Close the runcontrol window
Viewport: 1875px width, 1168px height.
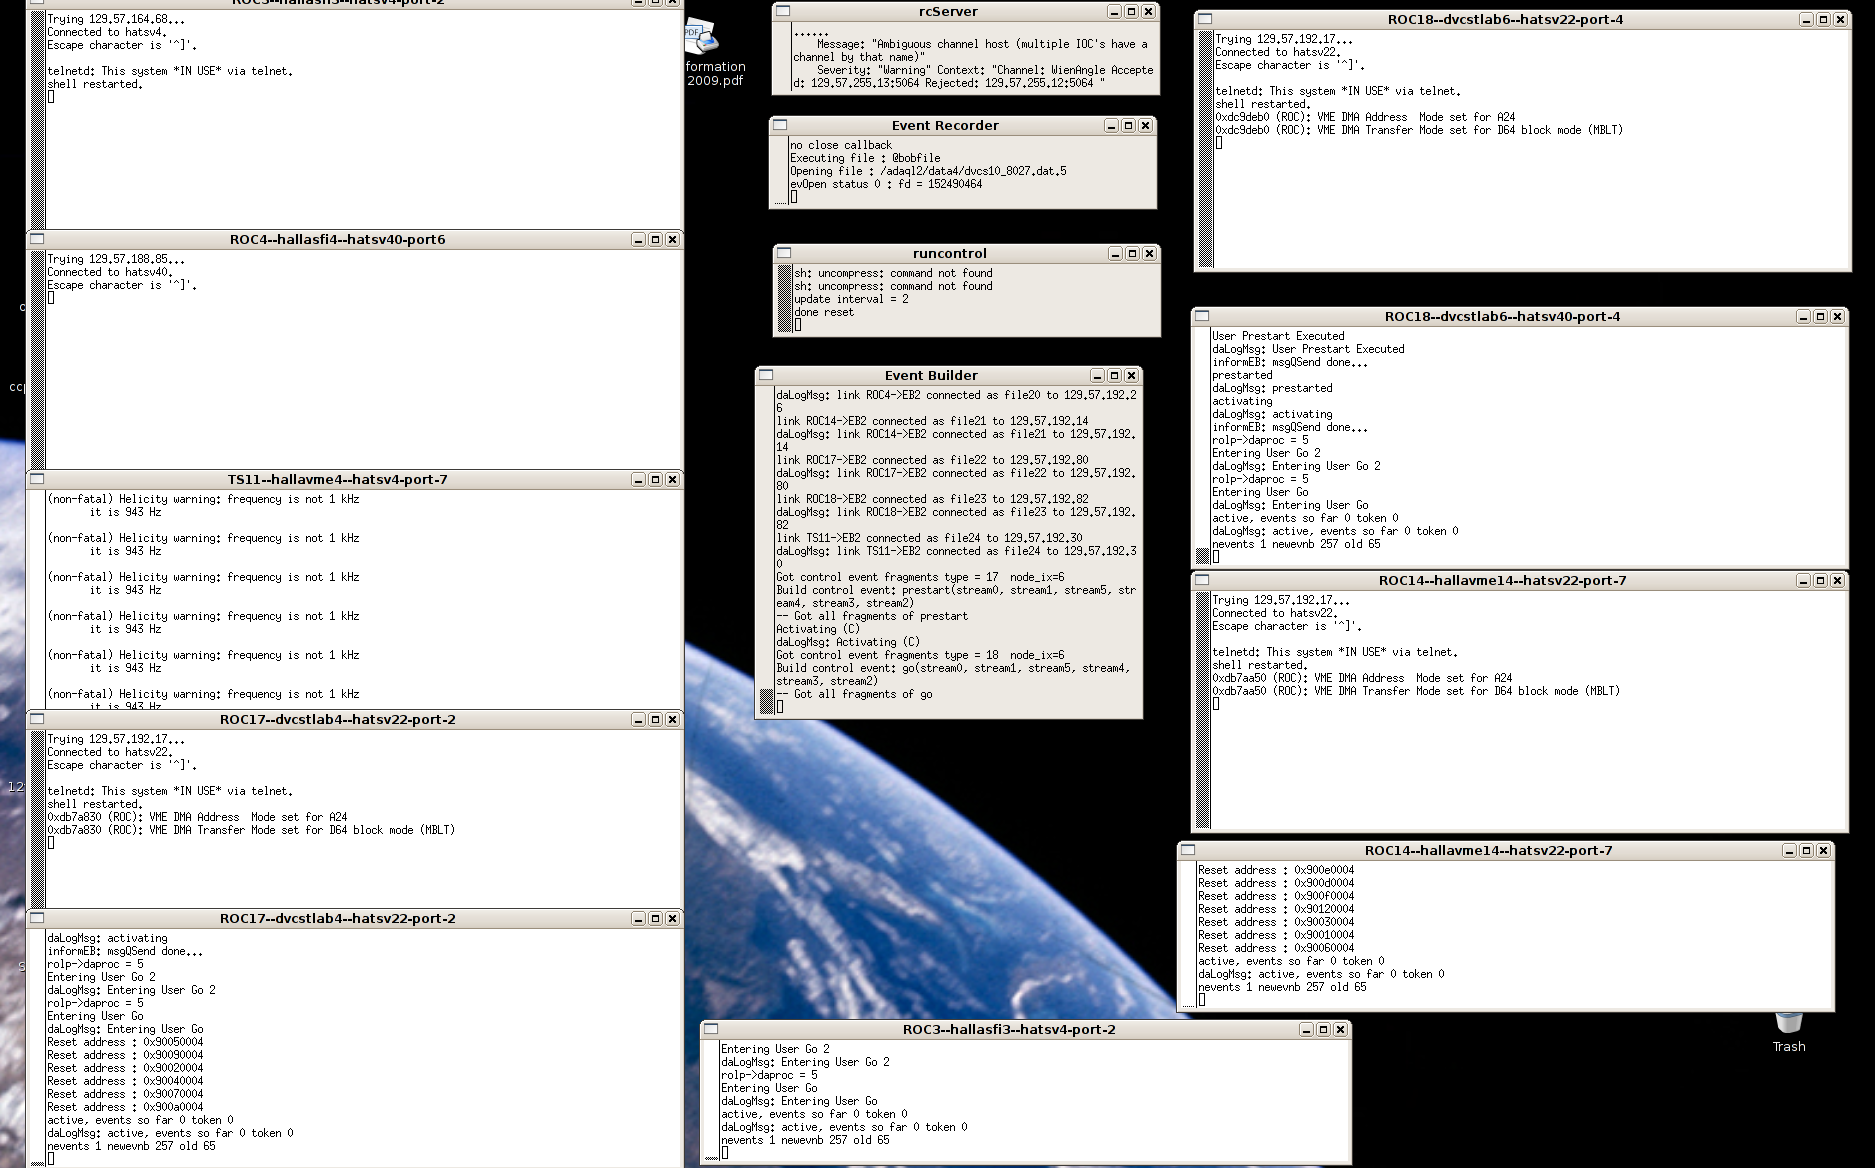click(x=1149, y=254)
